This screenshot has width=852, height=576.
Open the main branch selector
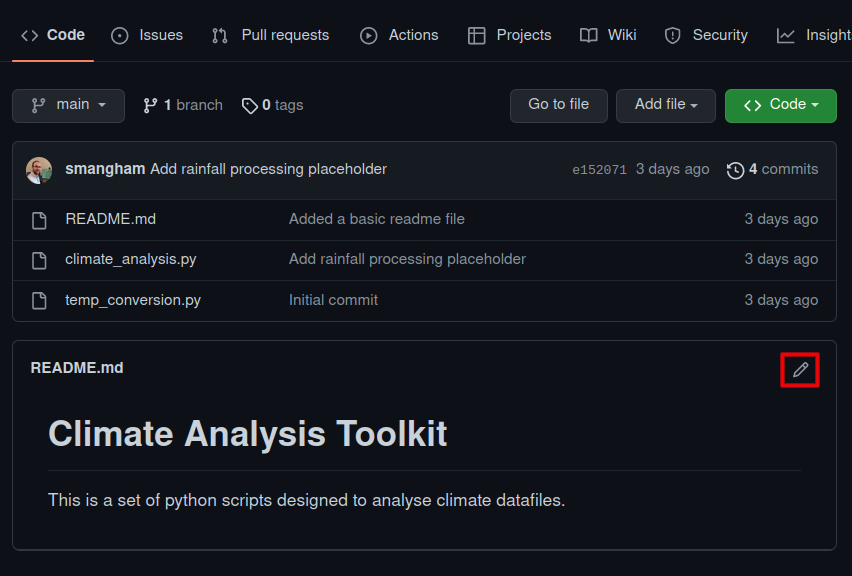[68, 105]
